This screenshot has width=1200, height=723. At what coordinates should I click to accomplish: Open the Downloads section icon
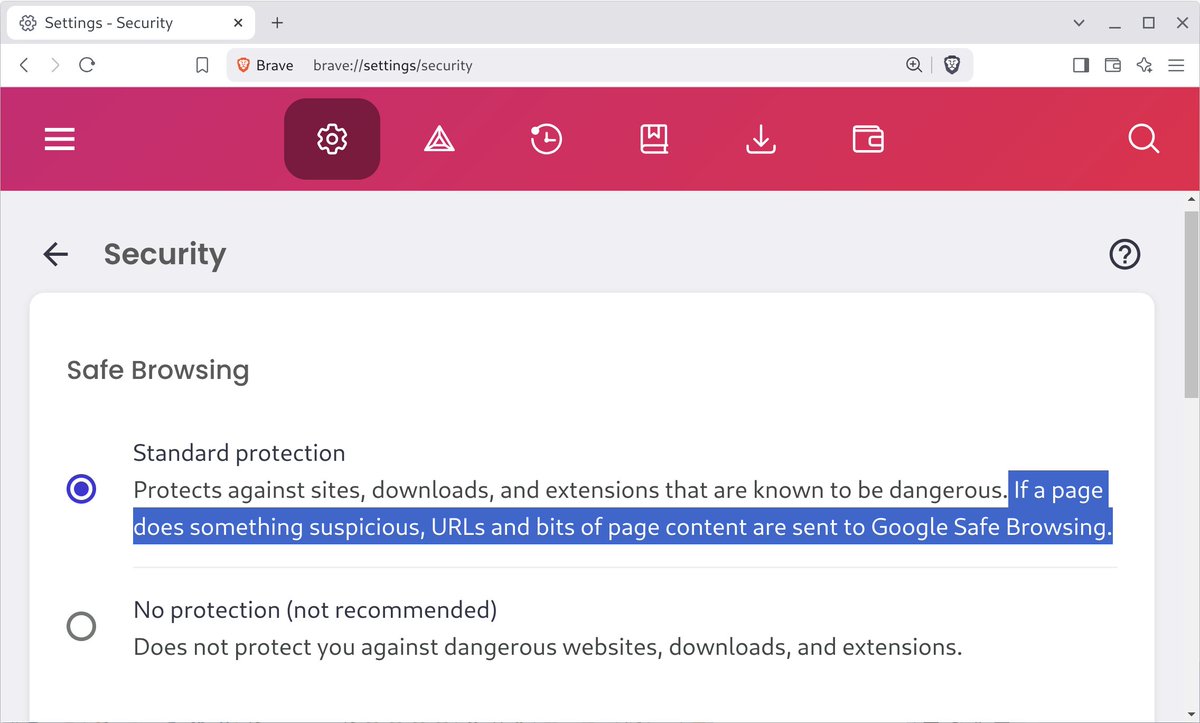pyautogui.click(x=761, y=139)
